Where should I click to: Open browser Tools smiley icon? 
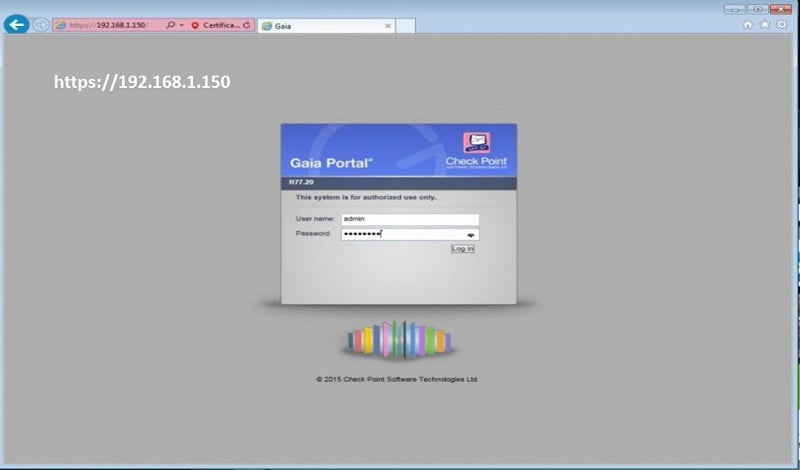click(x=782, y=24)
